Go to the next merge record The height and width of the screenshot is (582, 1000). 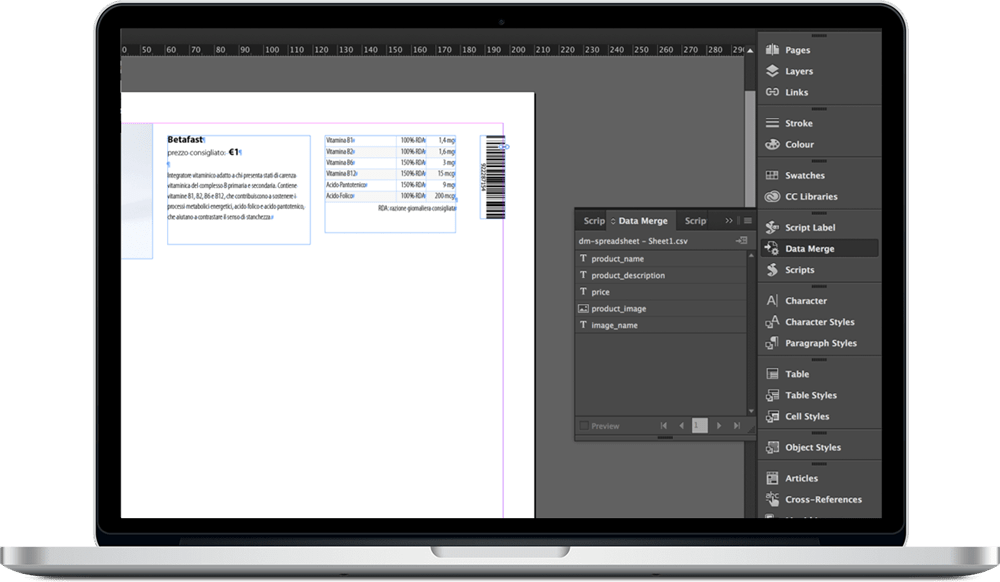pos(719,425)
